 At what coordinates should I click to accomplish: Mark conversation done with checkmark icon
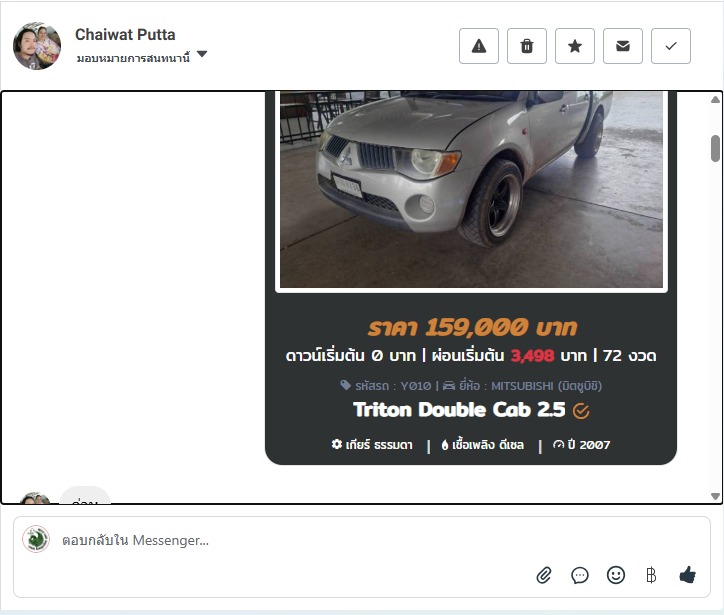pyautogui.click(x=671, y=46)
